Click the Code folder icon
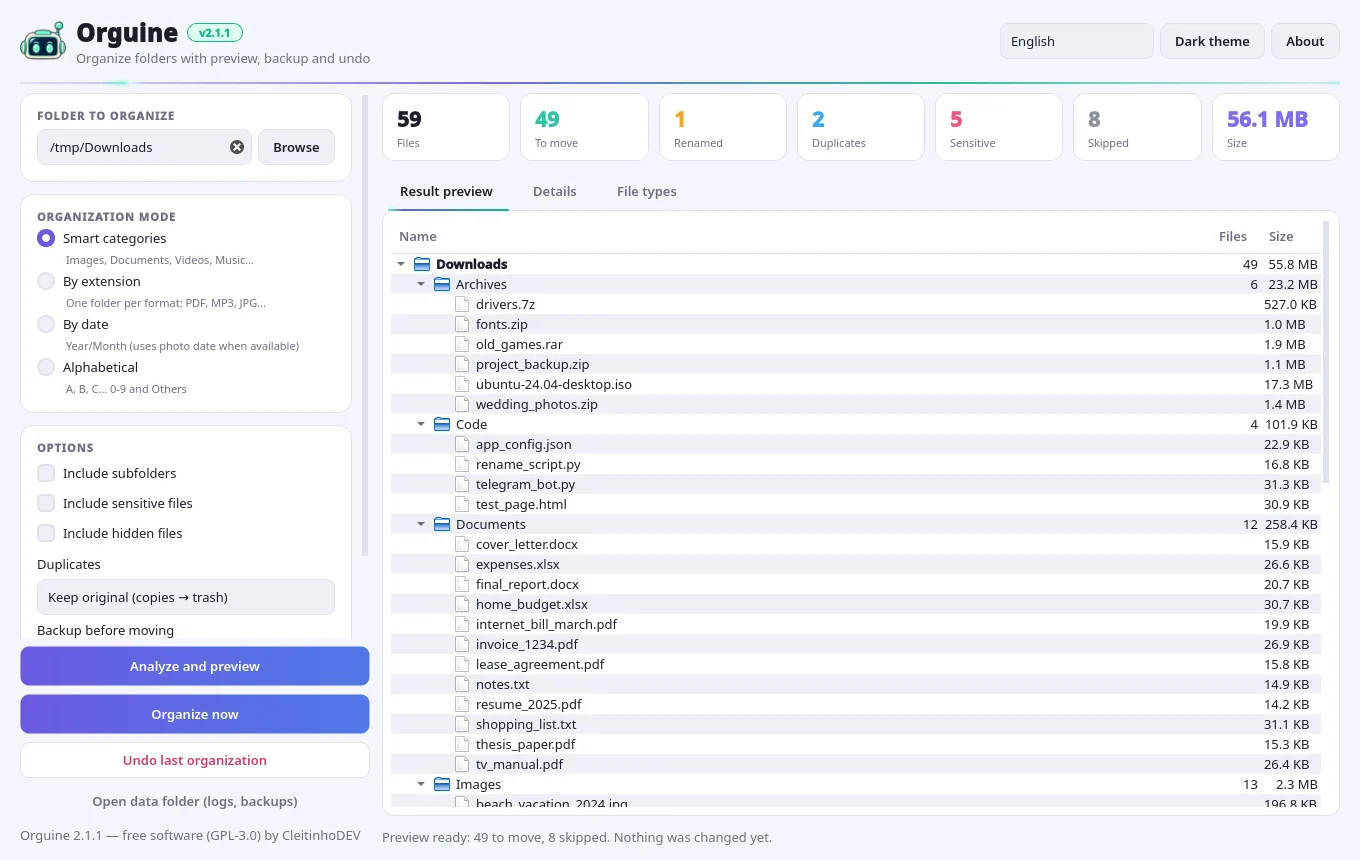This screenshot has height=860, width=1360. tap(442, 424)
